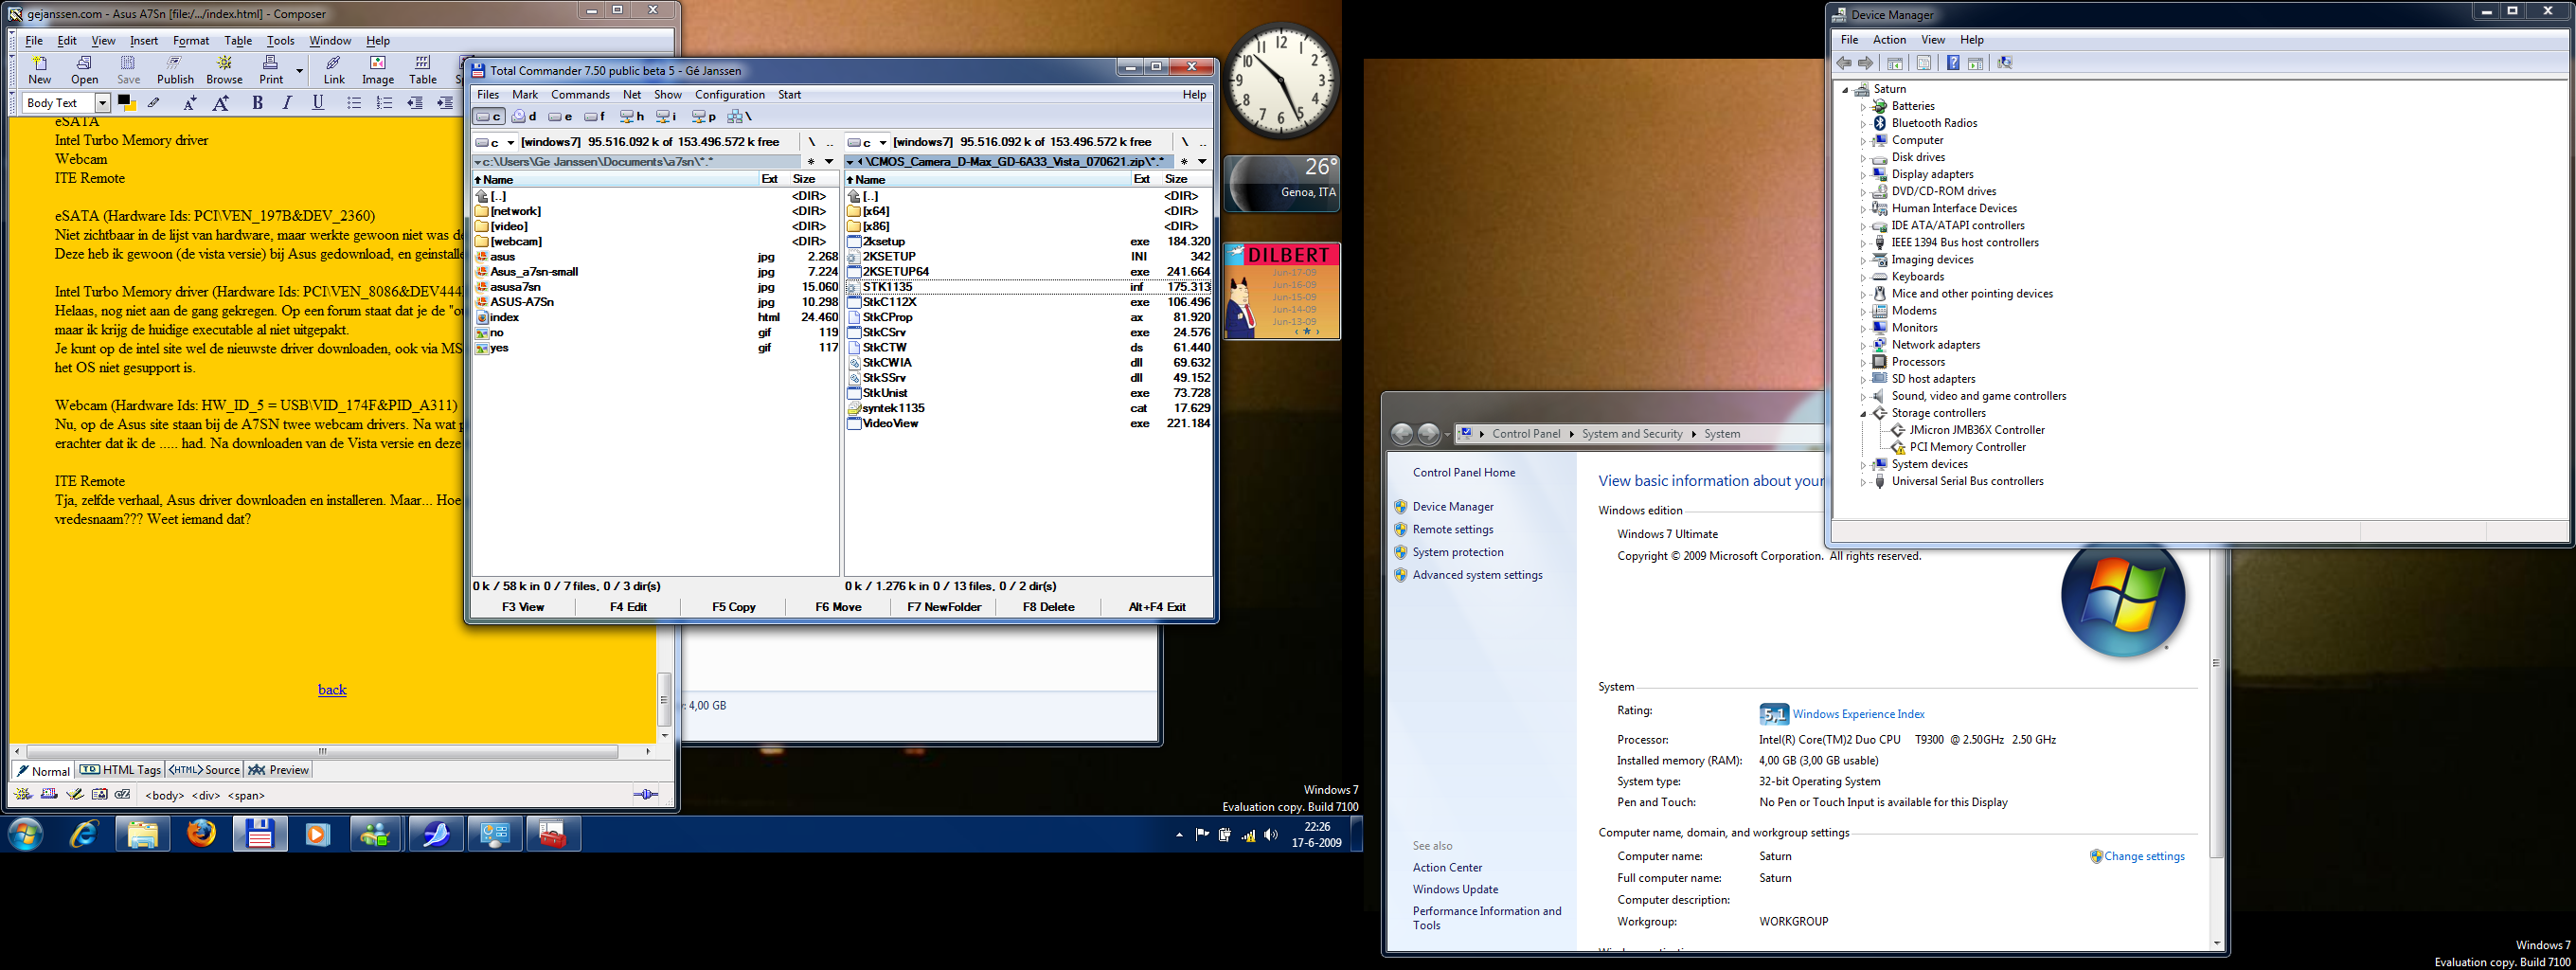Open Body Text paragraph format dropdown

pos(102,103)
